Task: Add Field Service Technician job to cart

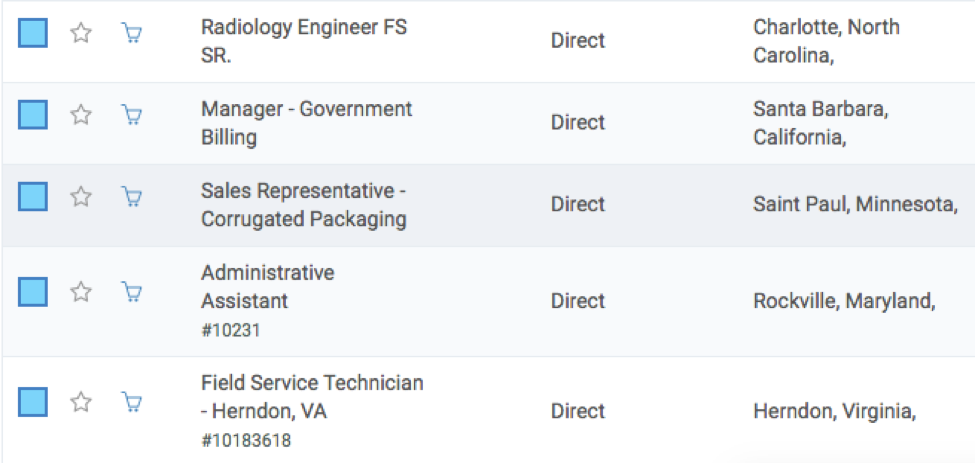Action: pos(131,402)
